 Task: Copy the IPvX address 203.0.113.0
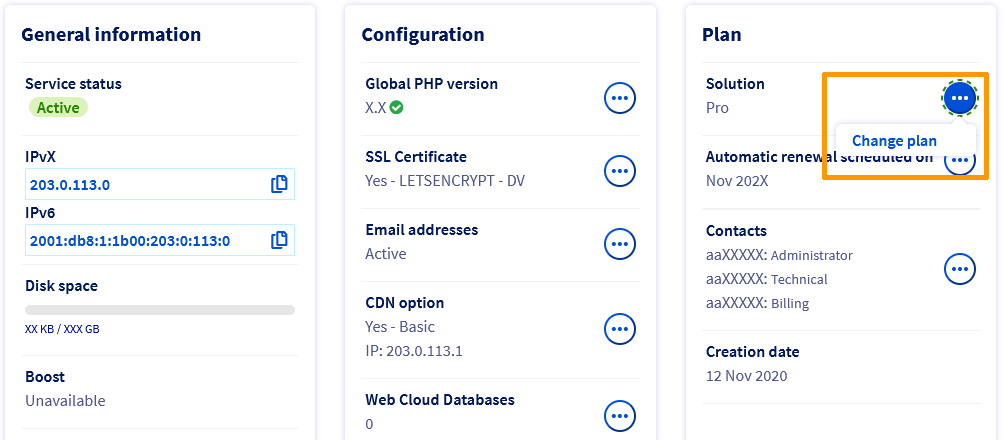point(280,184)
